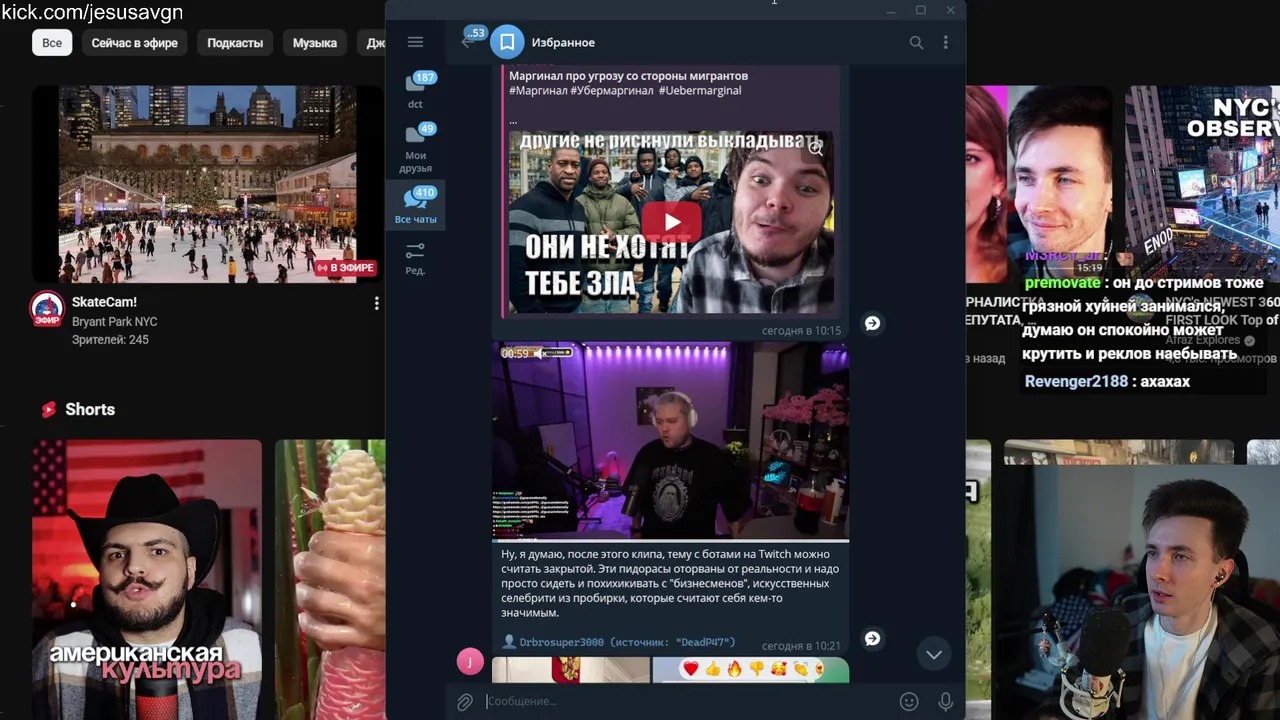This screenshot has height=720, width=1280.
Task: Select the Все filter chip on YouTube
Action: [52, 43]
